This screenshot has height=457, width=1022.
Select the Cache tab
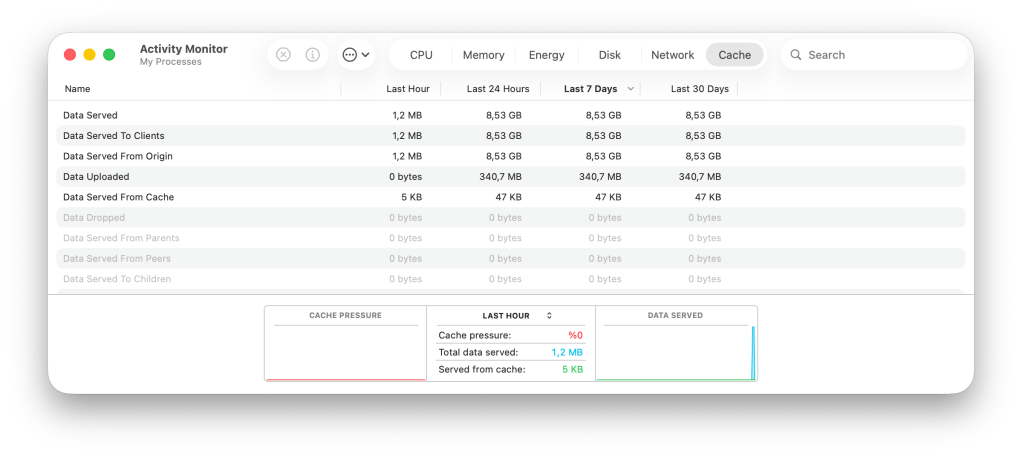(x=734, y=55)
